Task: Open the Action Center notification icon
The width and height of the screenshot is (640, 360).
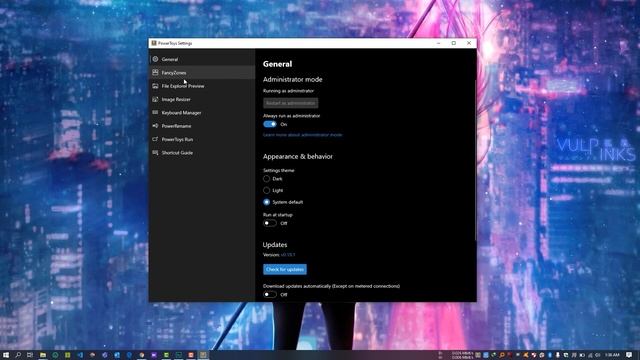Action: [629, 355]
